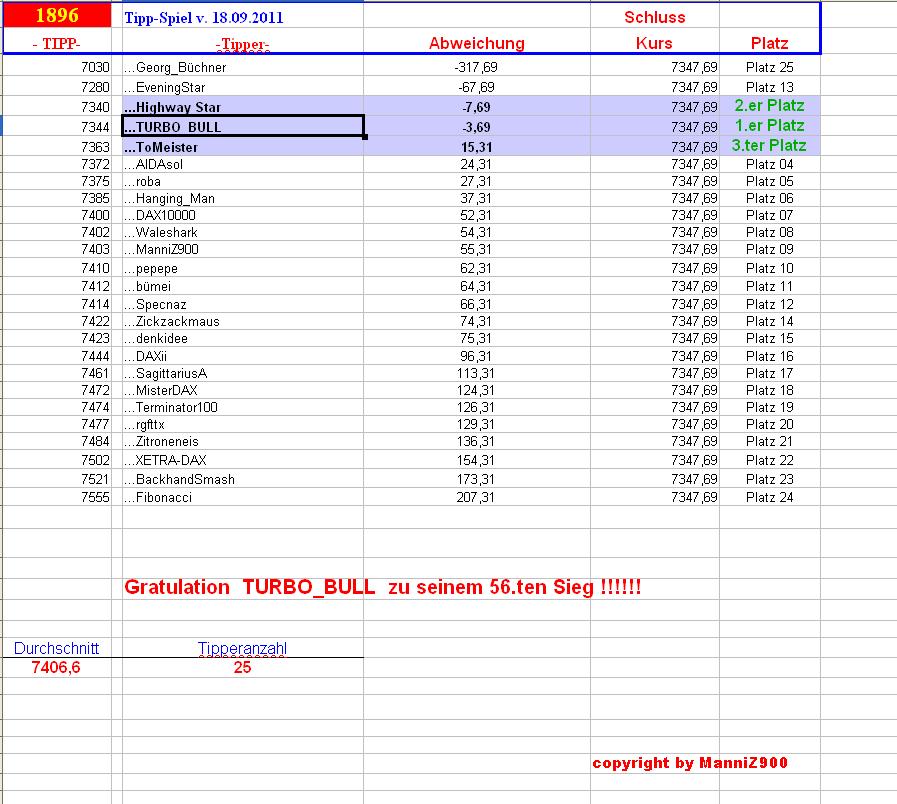897x804 pixels.
Task: Select the 1.er Platz cell
Action: (769, 125)
